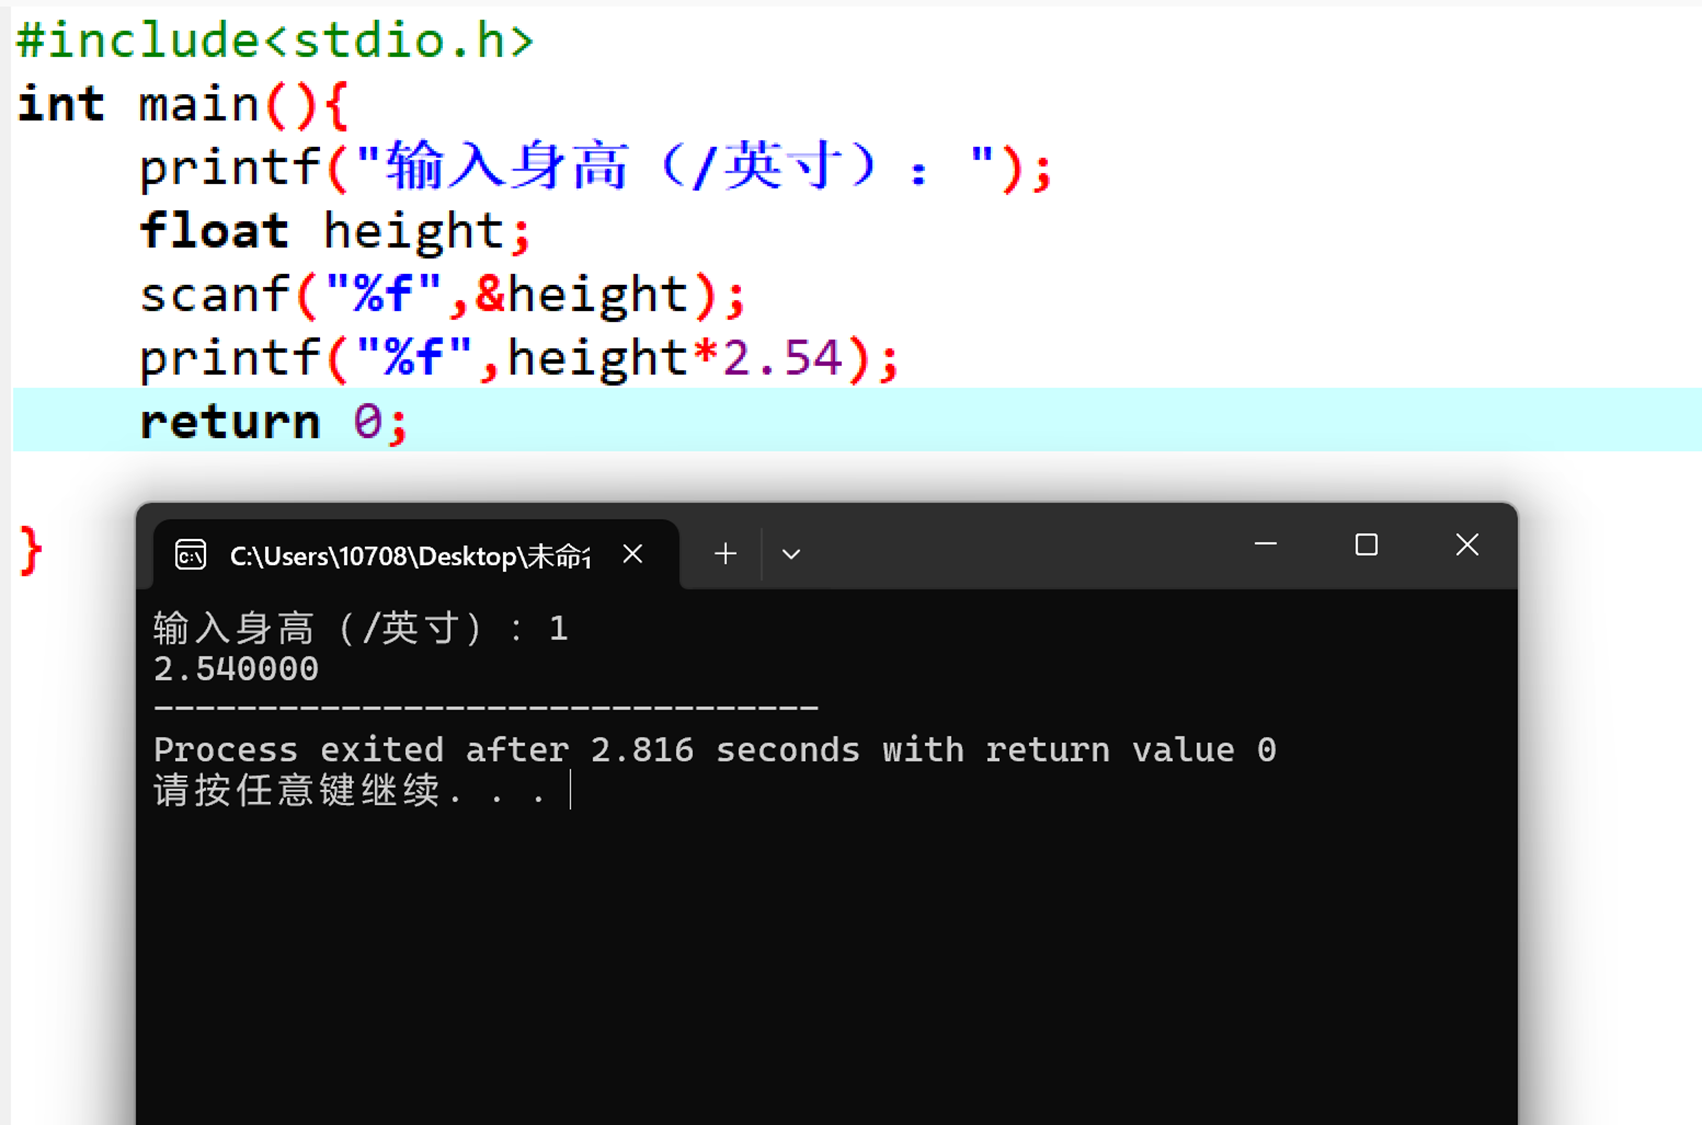
Task: Click the terminal tab console icon
Action: (x=190, y=554)
